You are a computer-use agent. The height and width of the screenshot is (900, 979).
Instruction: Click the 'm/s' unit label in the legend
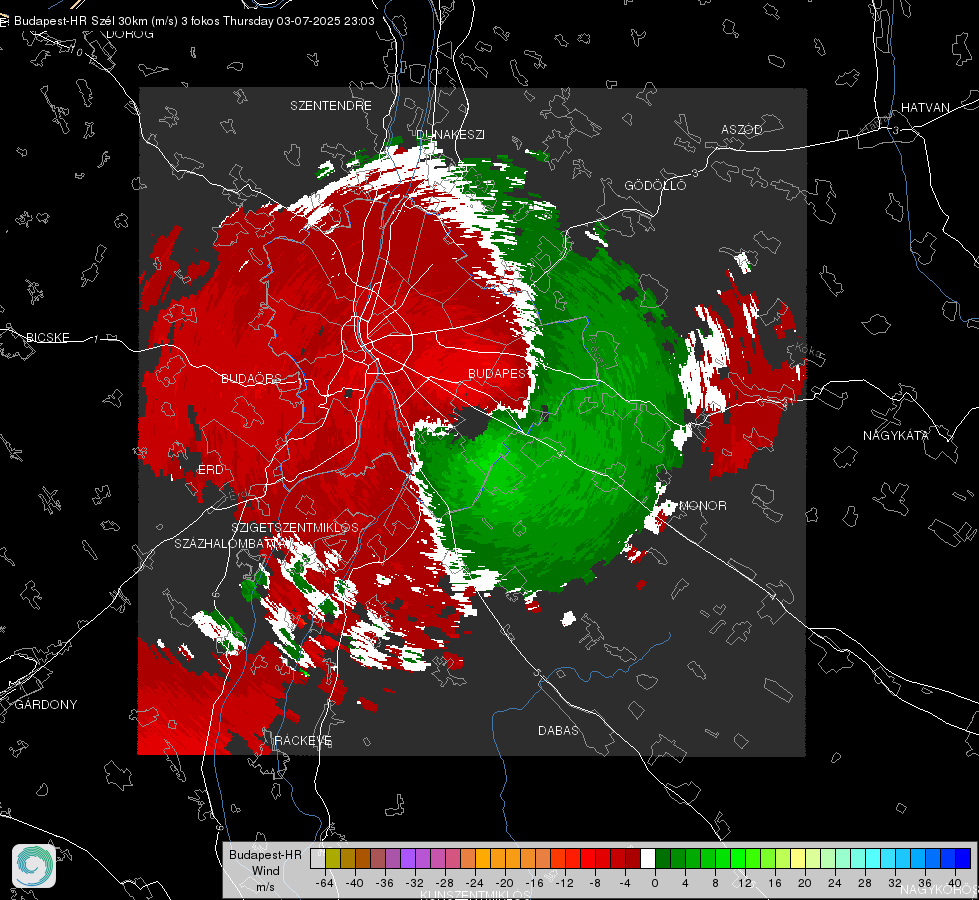point(265,887)
